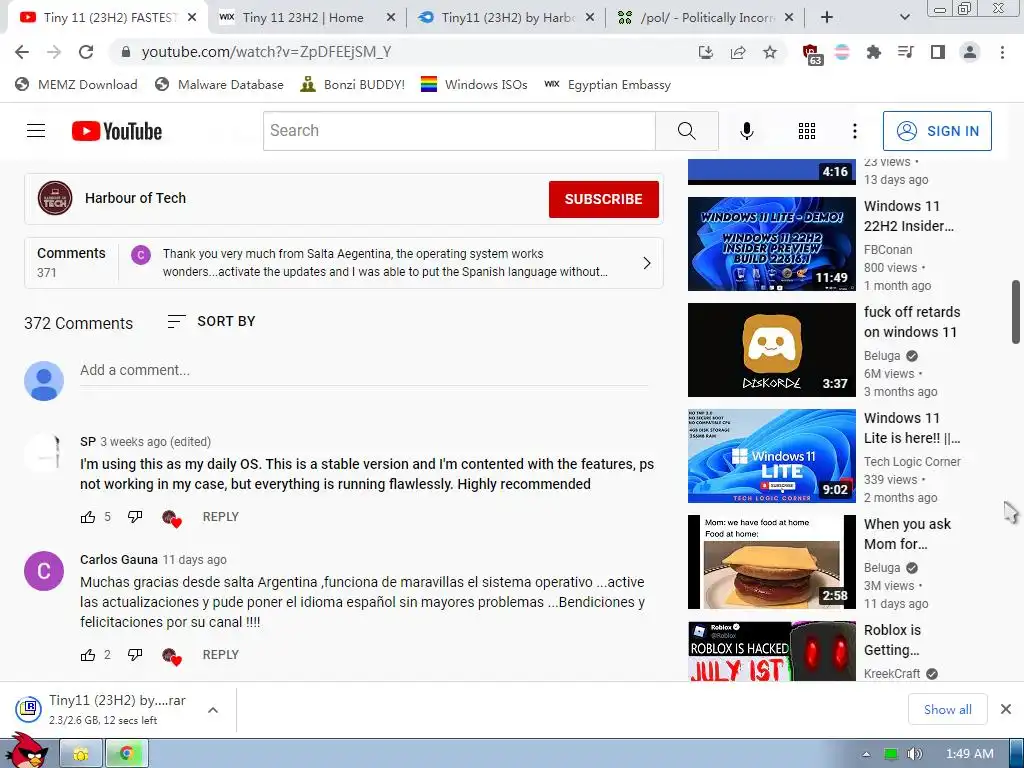Open the YouTube apps grid icon
The width and height of the screenshot is (1024, 768).
tap(807, 131)
